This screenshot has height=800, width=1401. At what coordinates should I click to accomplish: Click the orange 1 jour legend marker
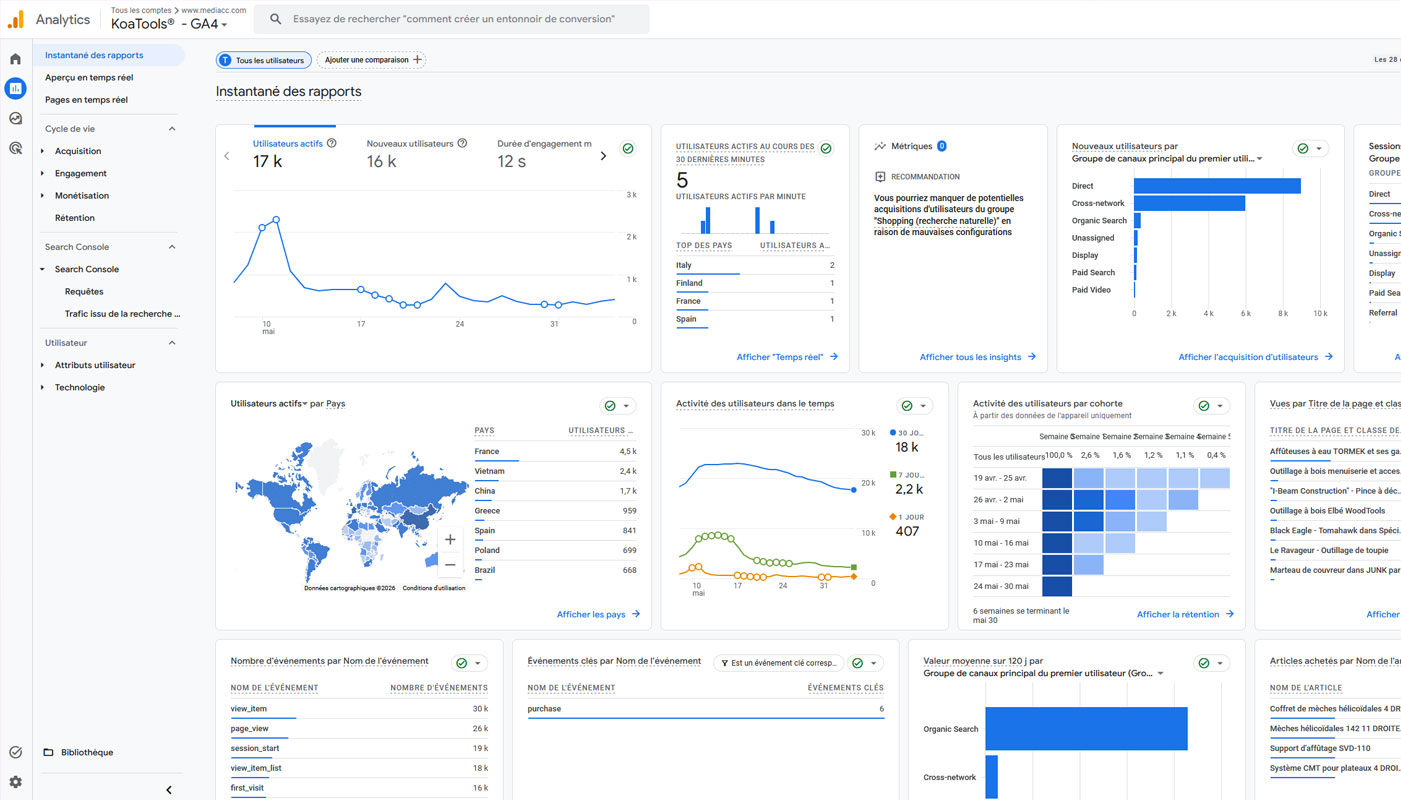(x=892, y=517)
